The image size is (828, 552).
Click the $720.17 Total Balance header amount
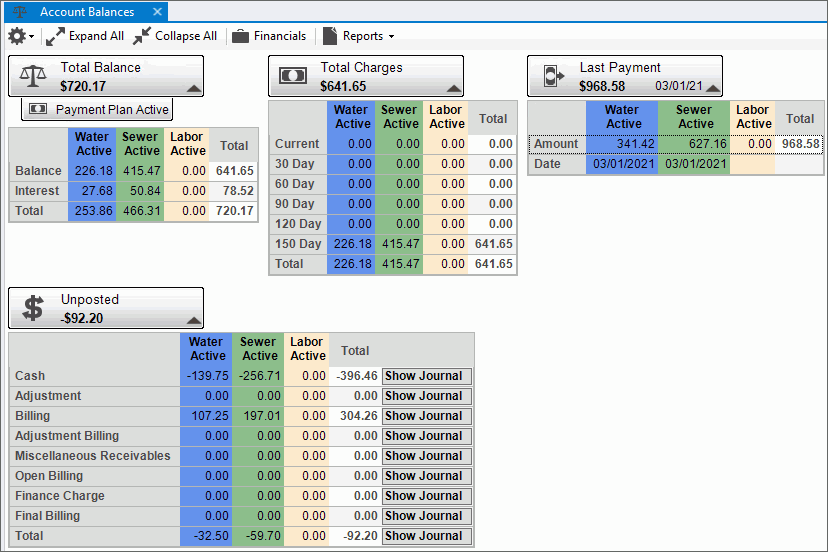[x=83, y=86]
